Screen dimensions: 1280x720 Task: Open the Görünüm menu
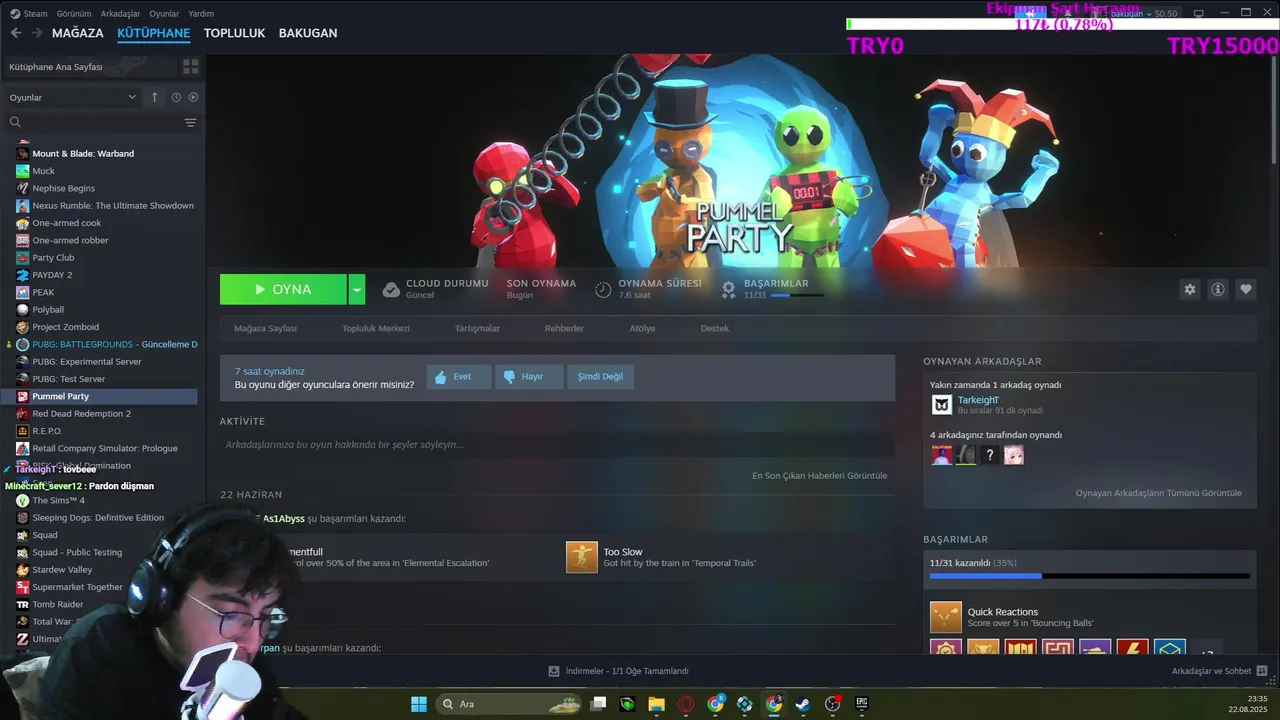click(74, 14)
